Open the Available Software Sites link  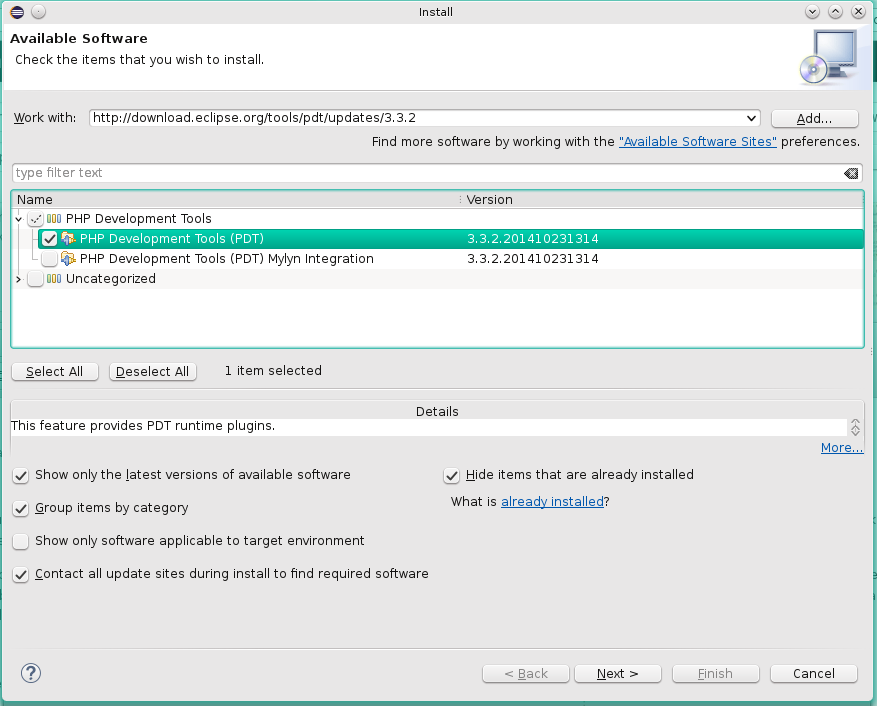pyautogui.click(x=697, y=142)
